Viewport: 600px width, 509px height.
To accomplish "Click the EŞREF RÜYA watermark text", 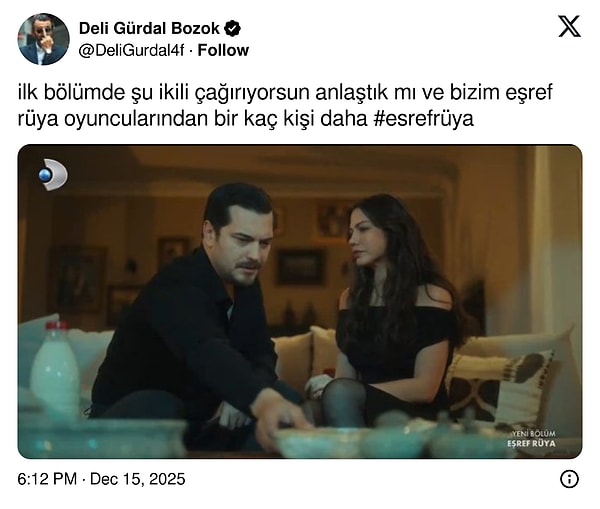I will pyautogui.click(x=531, y=444).
